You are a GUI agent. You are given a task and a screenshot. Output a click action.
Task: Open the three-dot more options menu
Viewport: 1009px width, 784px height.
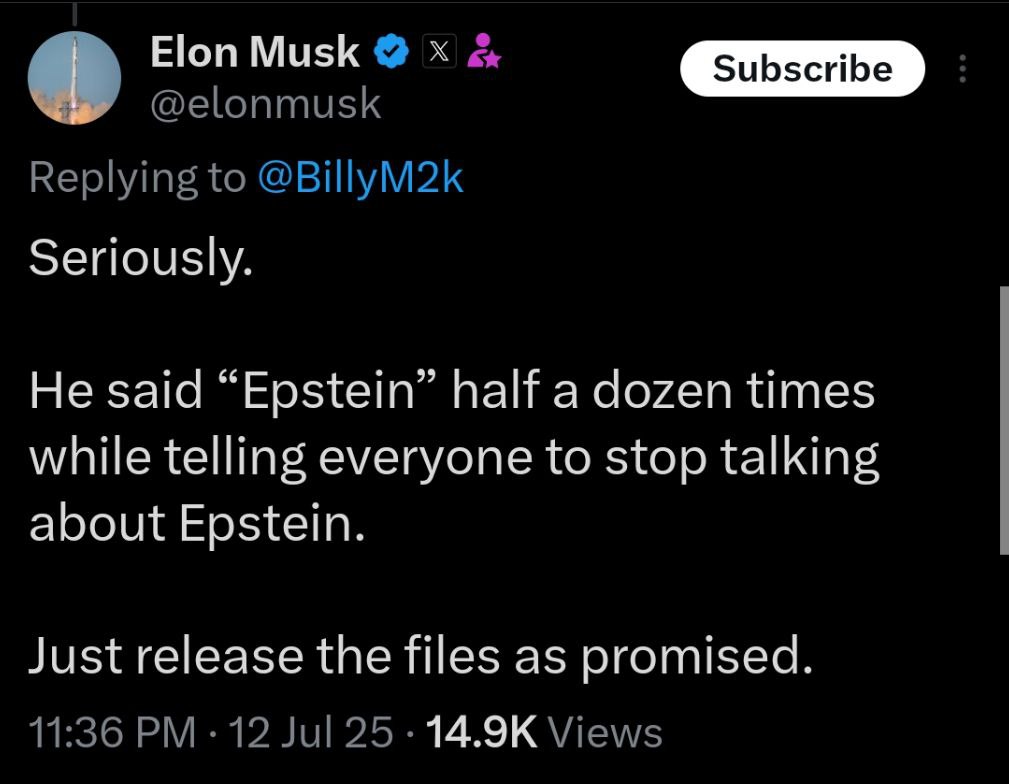point(963,68)
